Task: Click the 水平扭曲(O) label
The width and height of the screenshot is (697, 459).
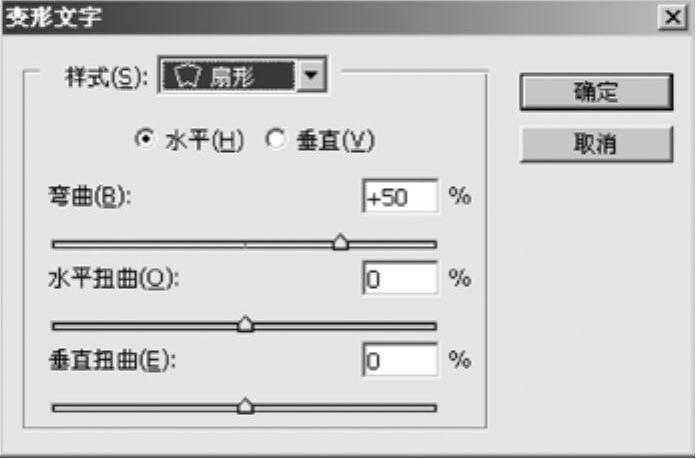Action: tap(113, 279)
